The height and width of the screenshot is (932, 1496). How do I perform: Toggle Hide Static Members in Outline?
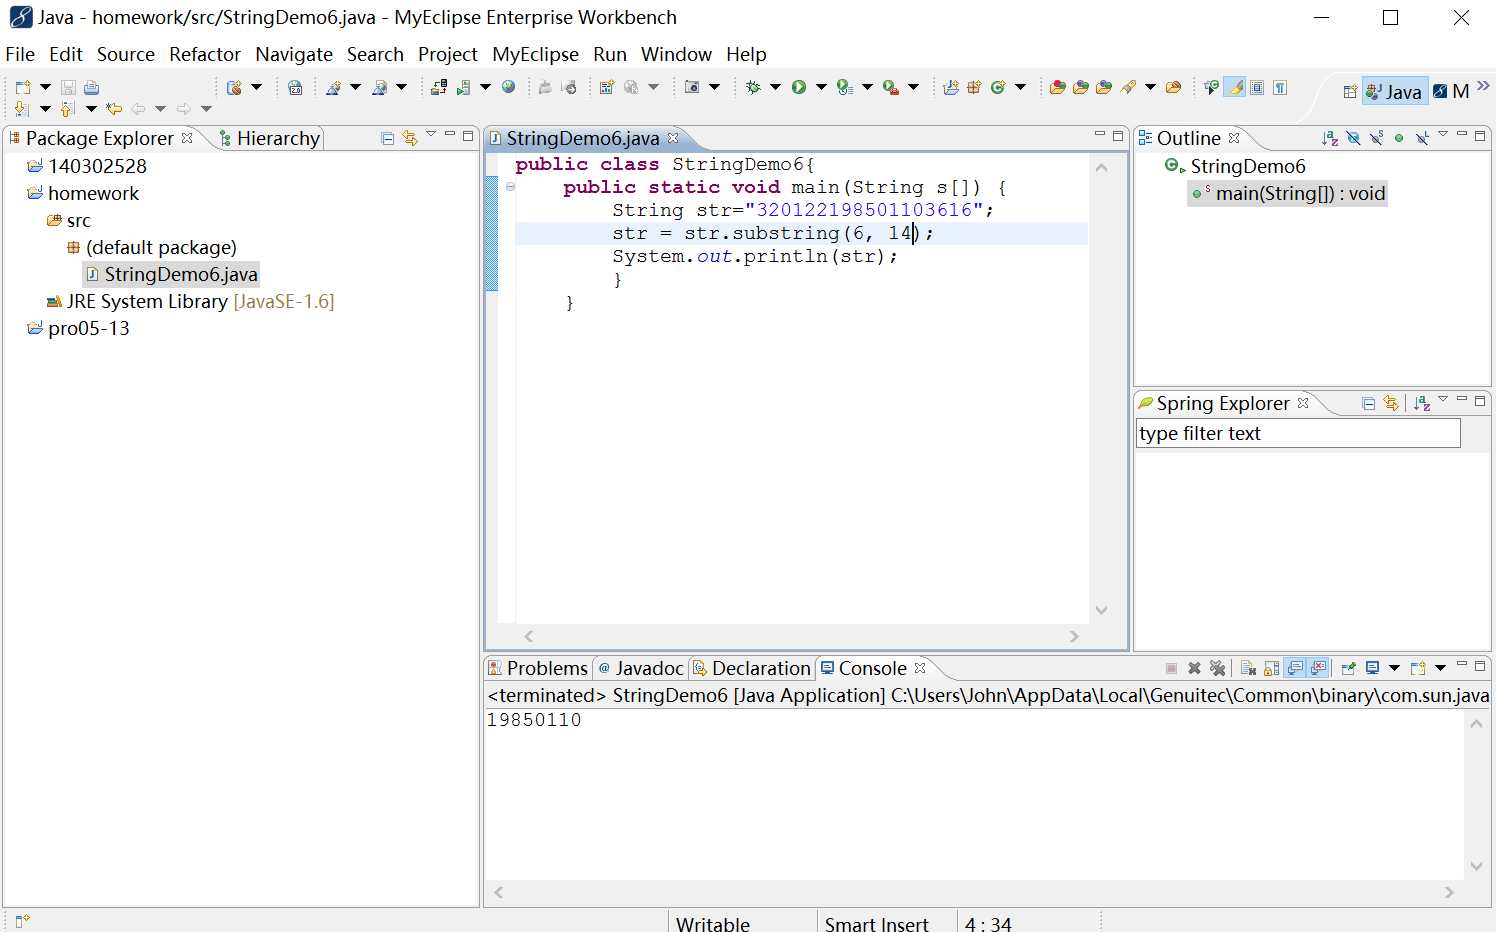[x=1377, y=138]
